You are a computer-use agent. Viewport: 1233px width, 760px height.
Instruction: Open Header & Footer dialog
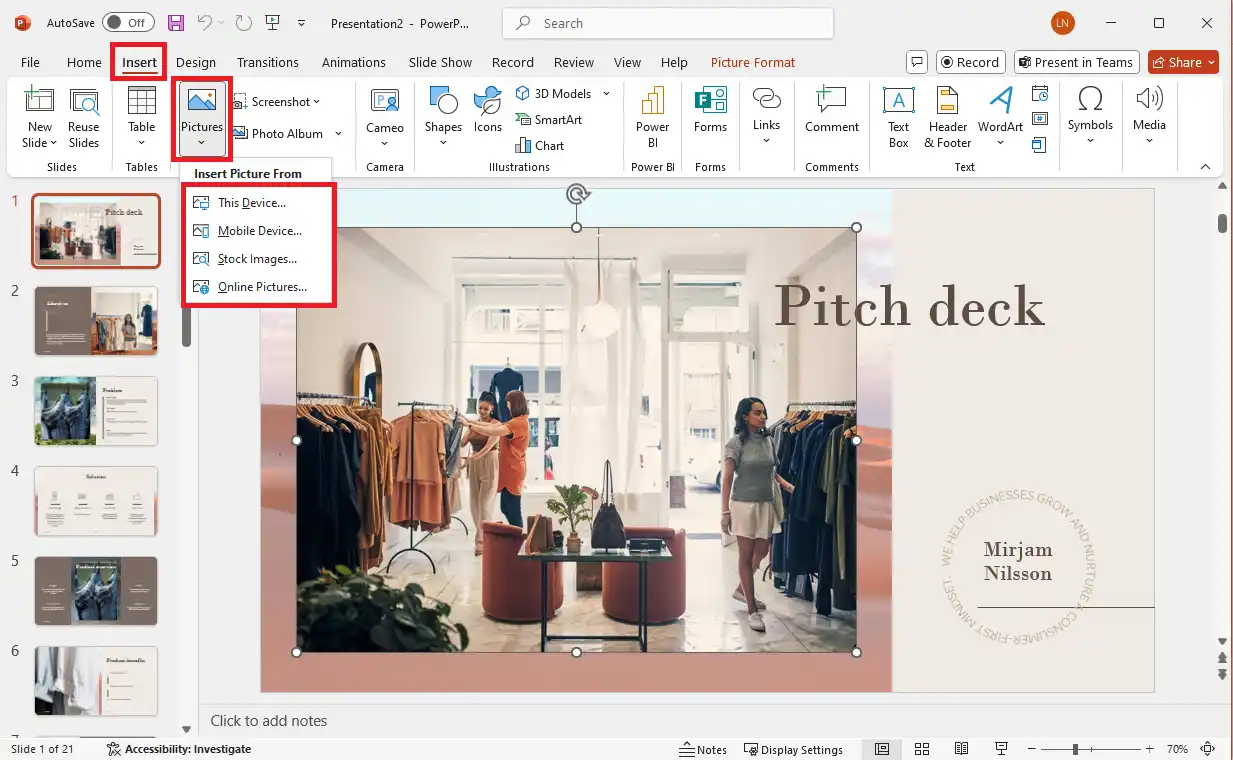pos(948,118)
